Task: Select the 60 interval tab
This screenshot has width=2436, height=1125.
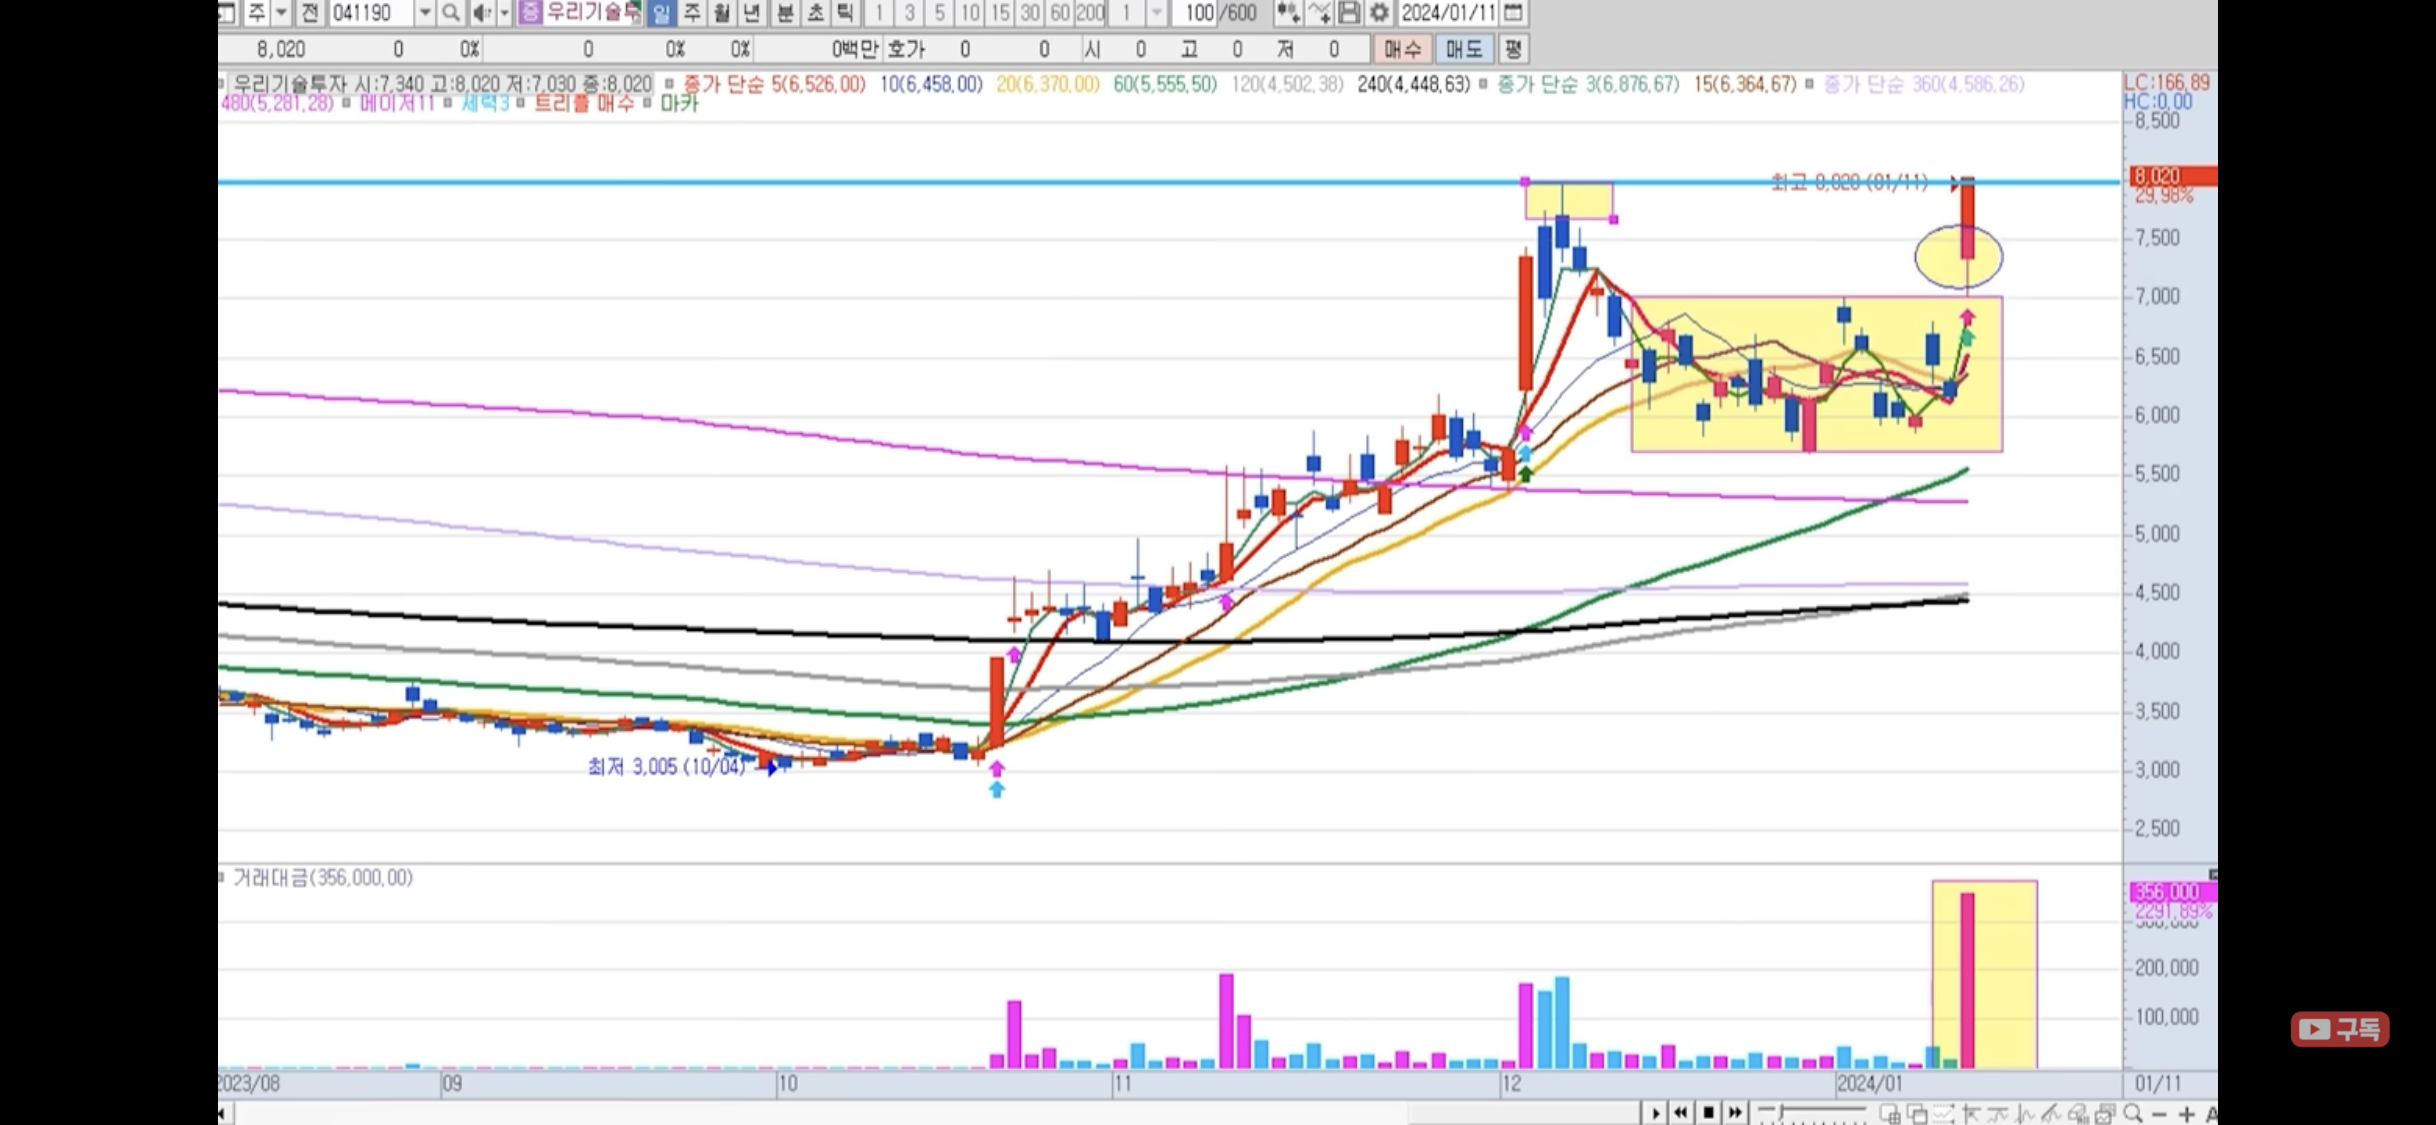Action: coord(1059,13)
